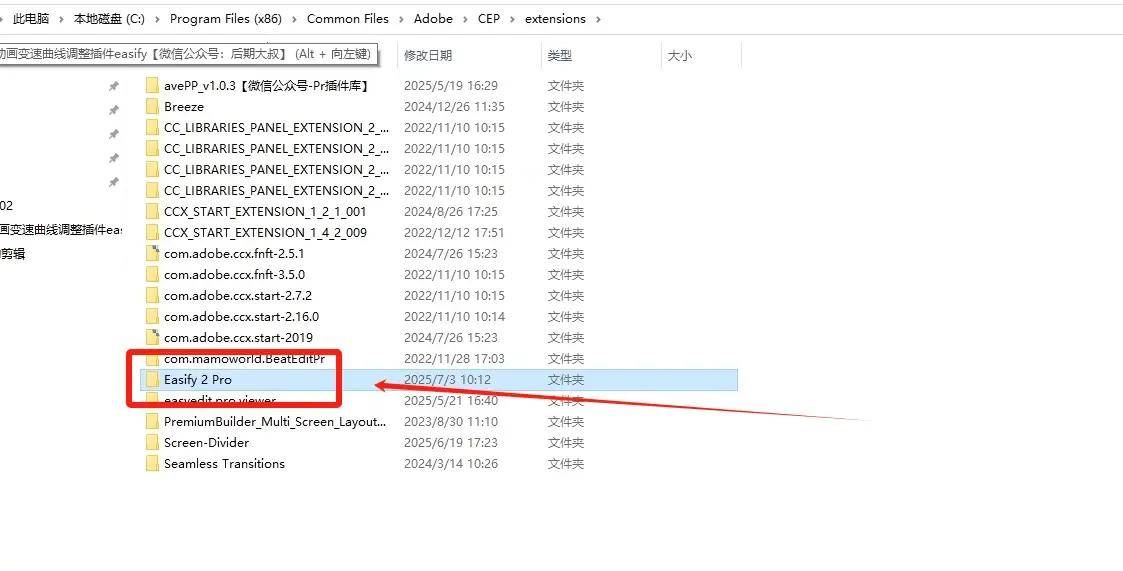Click the CCX_START_EXTENSION_1_4_2_009 folder icon

pyautogui.click(x=152, y=233)
